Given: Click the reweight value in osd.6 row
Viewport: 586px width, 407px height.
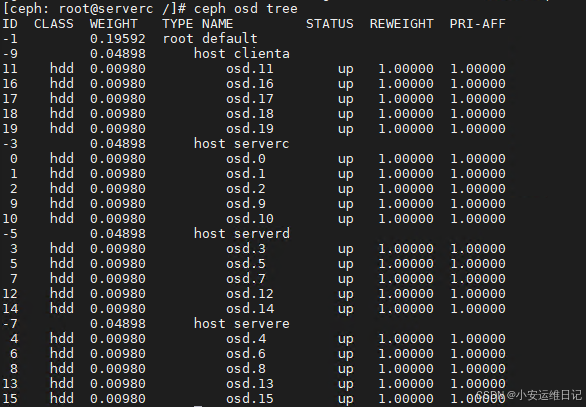Looking at the screenshot, I should (406, 354).
